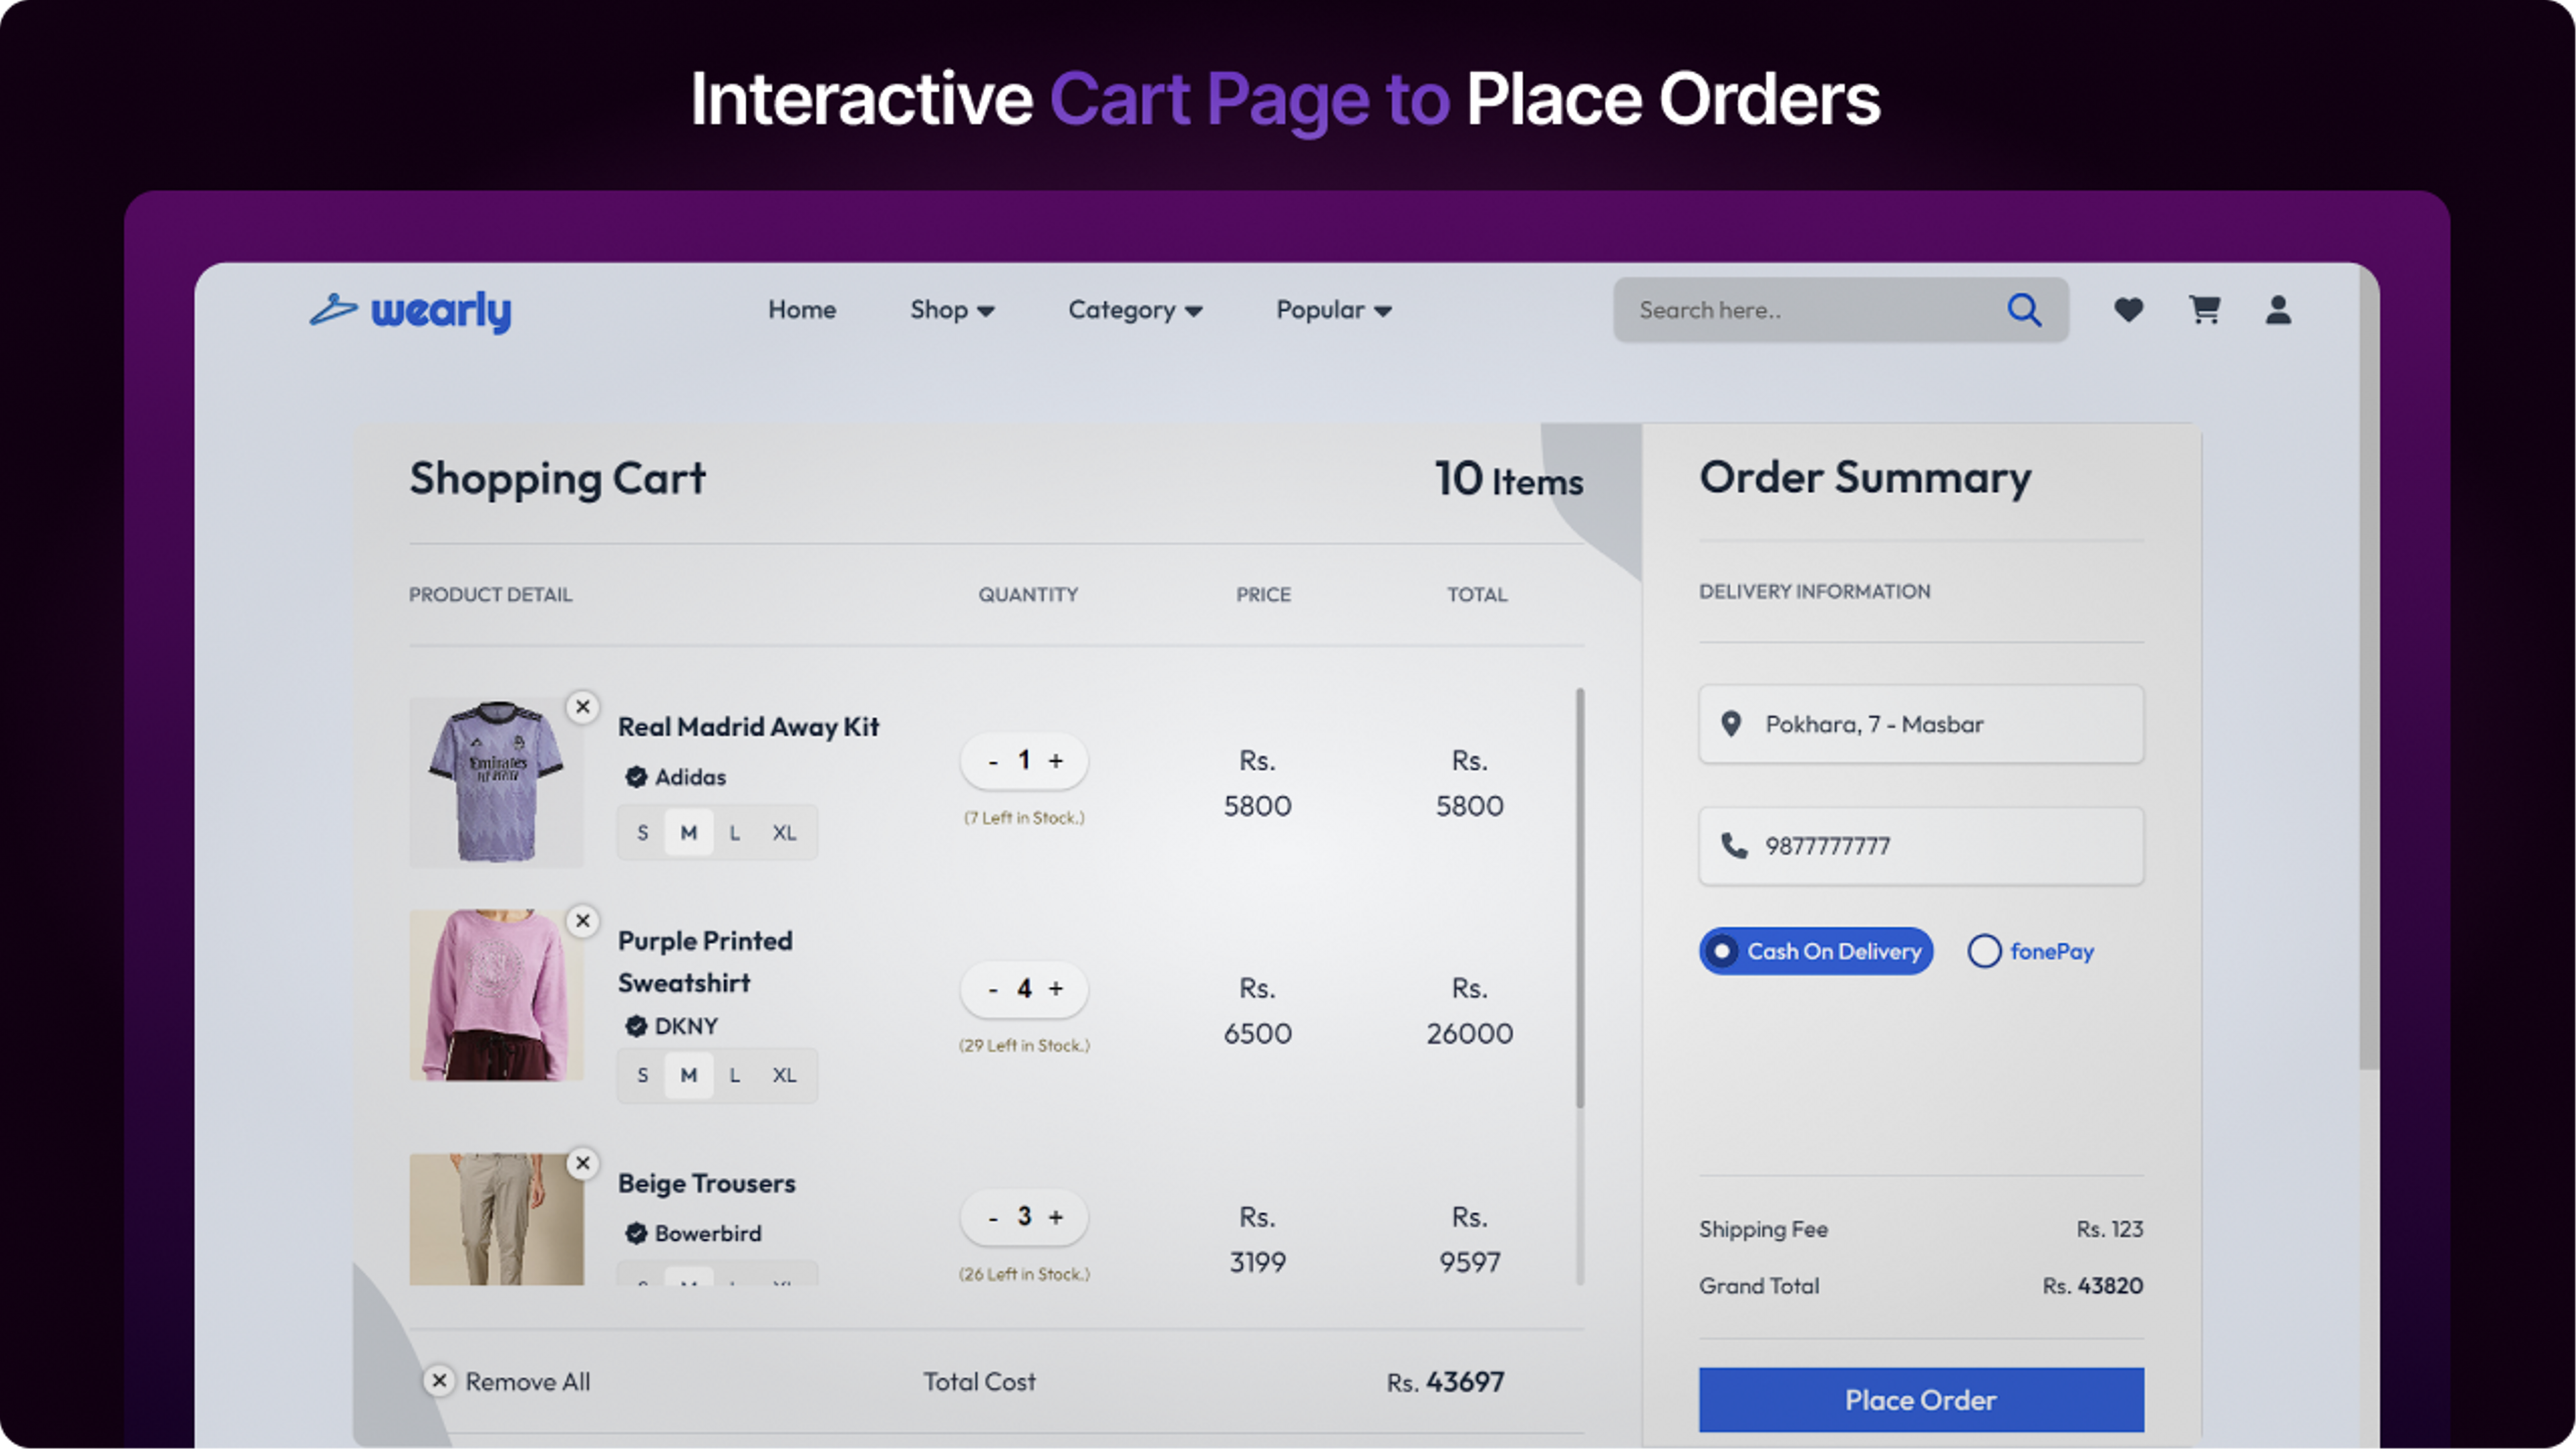This screenshot has height=1449, width=2576.
Task: Increase the Beige Trousers quantity
Action: pyautogui.click(x=1056, y=1217)
